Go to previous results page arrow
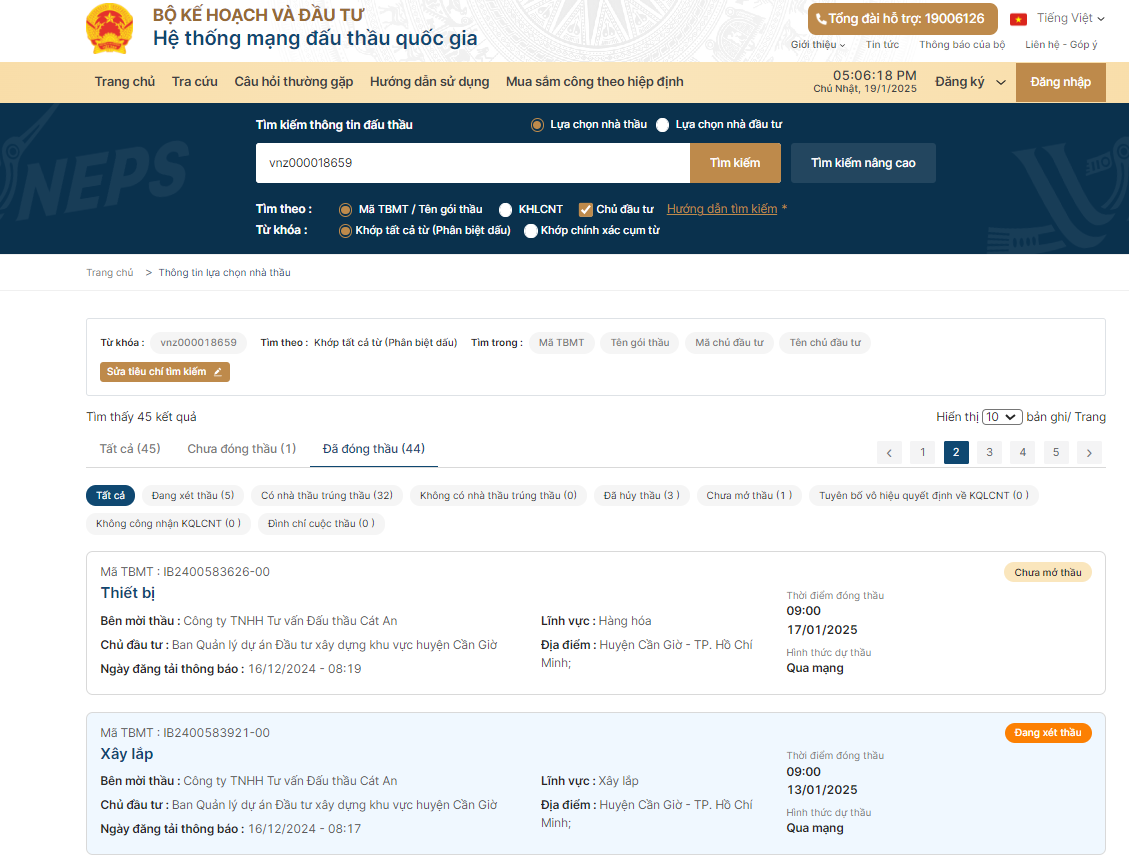 (889, 453)
